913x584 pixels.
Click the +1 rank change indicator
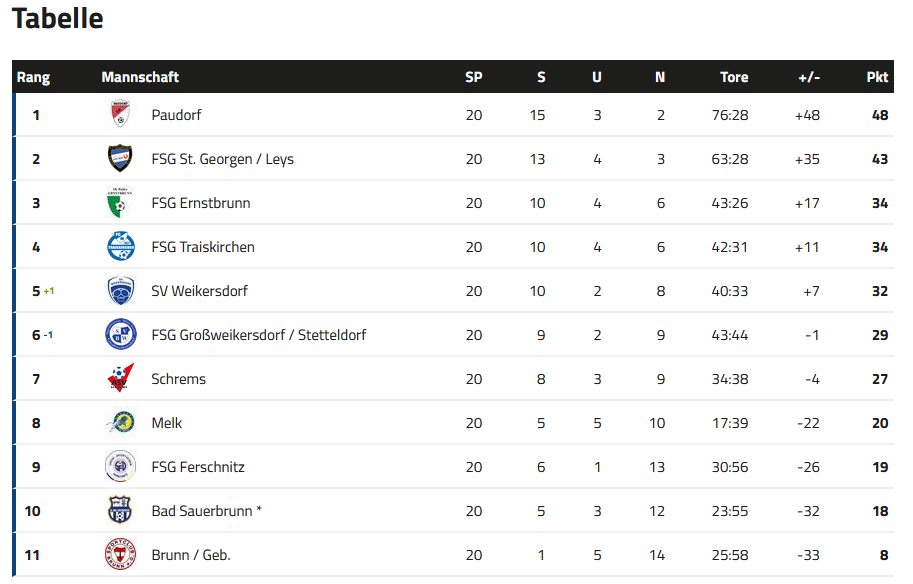point(49,291)
